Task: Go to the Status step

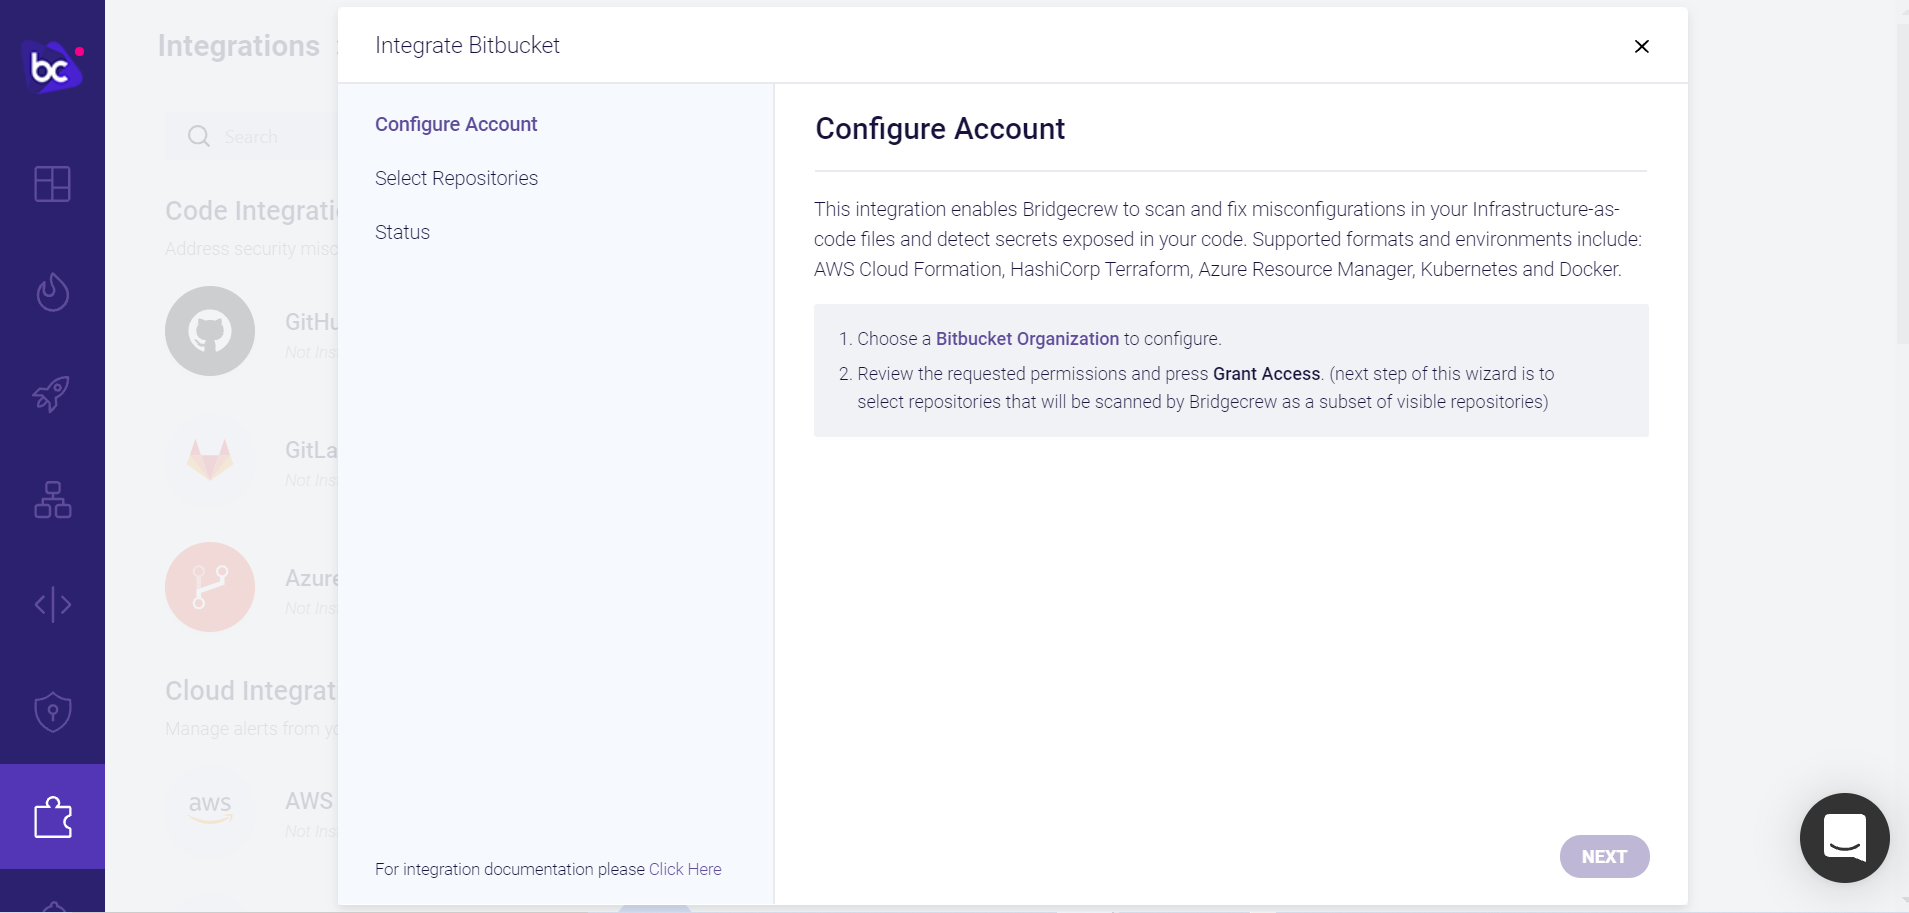Action: click(x=402, y=232)
